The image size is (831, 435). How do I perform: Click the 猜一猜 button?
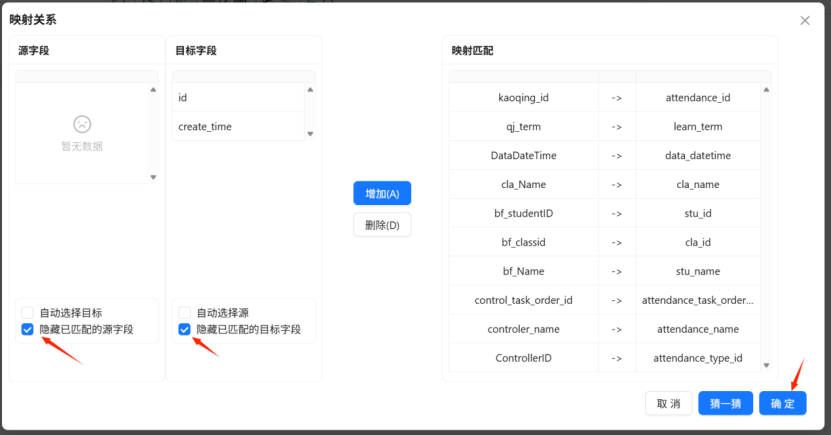click(725, 404)
